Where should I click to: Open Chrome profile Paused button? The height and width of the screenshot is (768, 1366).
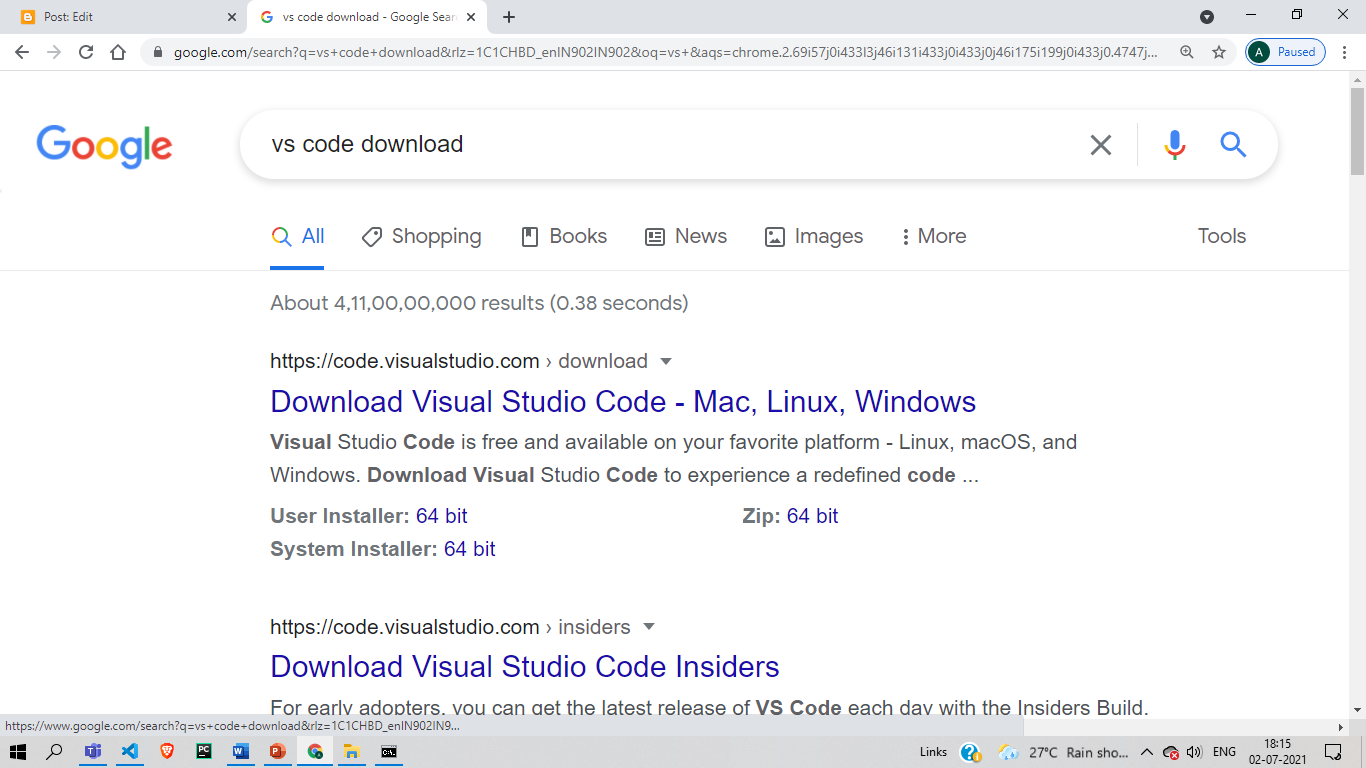tap(1285, 52)
